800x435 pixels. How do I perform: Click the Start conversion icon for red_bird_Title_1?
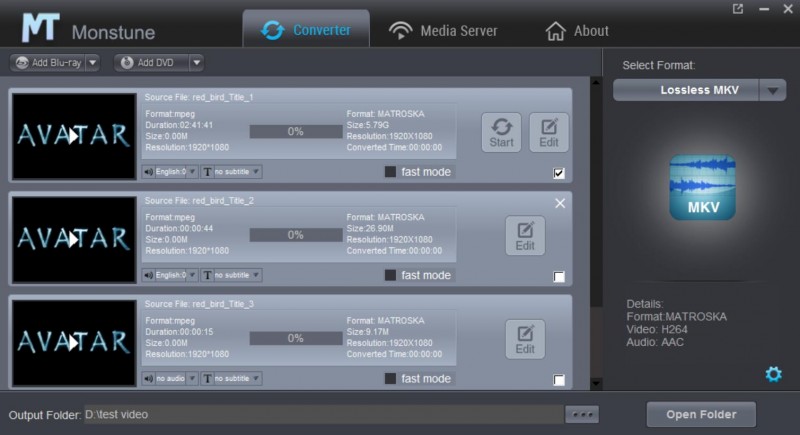(x=501, y=132)
